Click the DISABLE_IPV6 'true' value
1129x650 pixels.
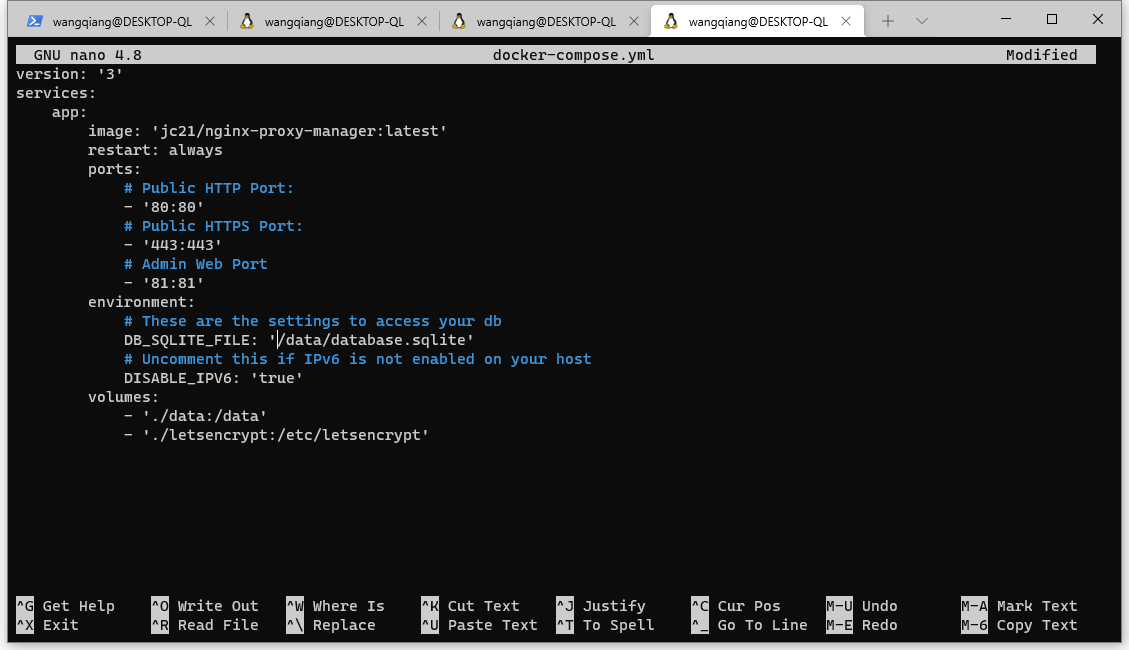click(x=276, y=378)
